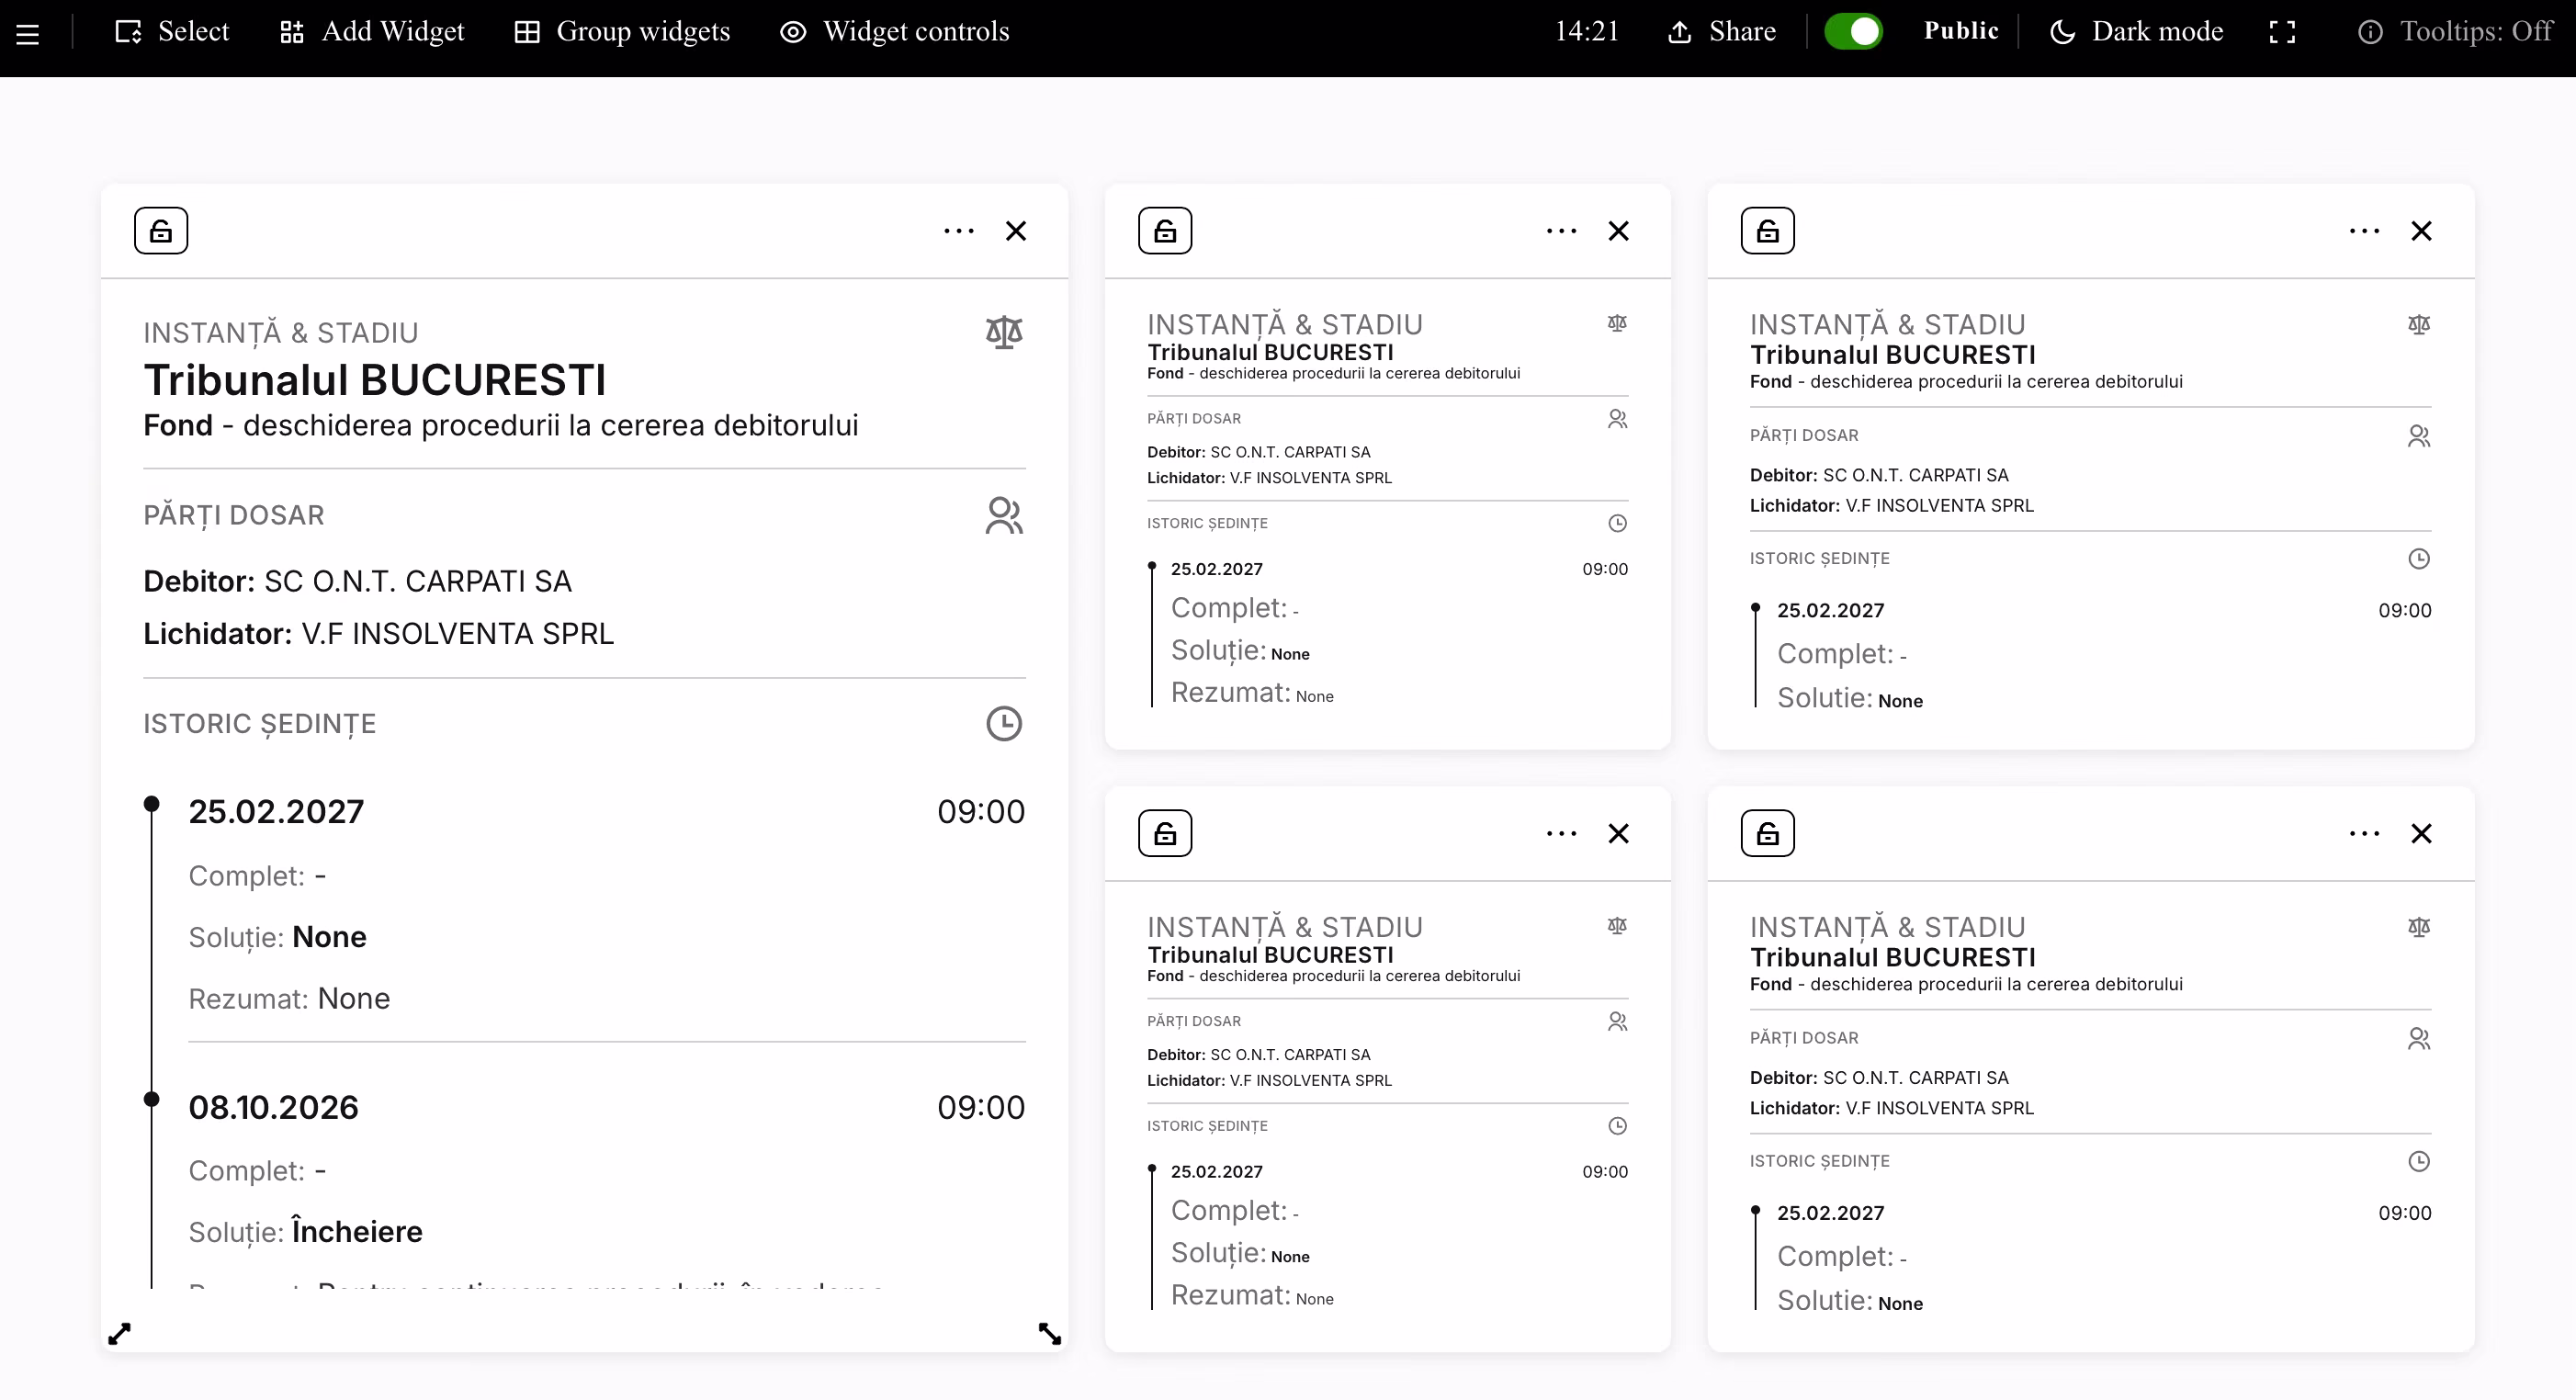
Task: Click the scales icon in the top-right widget
Action: pos(2419,324)
